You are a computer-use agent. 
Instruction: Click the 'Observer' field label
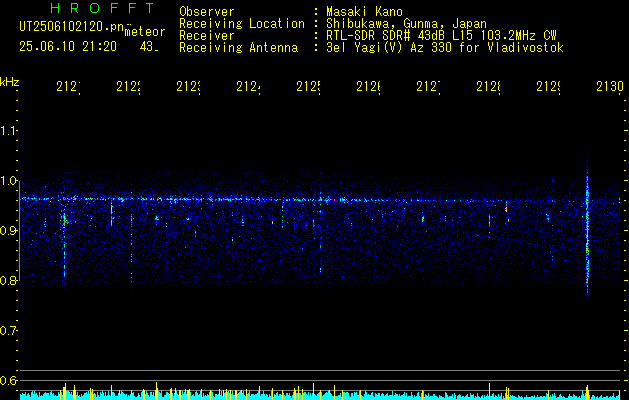tap(207, 11)
